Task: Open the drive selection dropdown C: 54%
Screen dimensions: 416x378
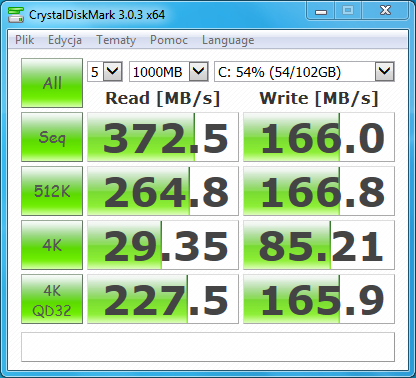Action: 304,71
